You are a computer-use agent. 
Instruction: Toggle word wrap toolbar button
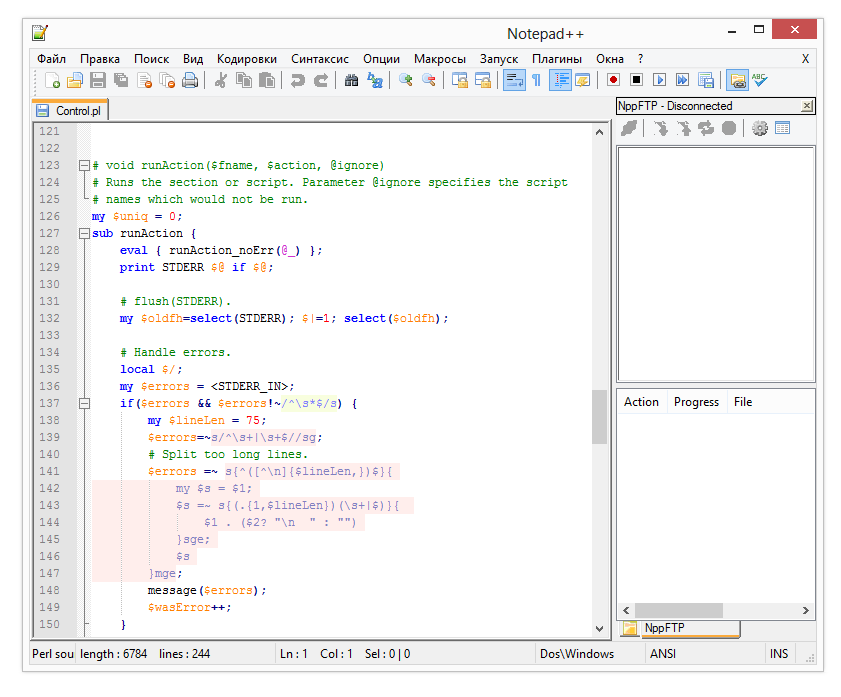513,81
